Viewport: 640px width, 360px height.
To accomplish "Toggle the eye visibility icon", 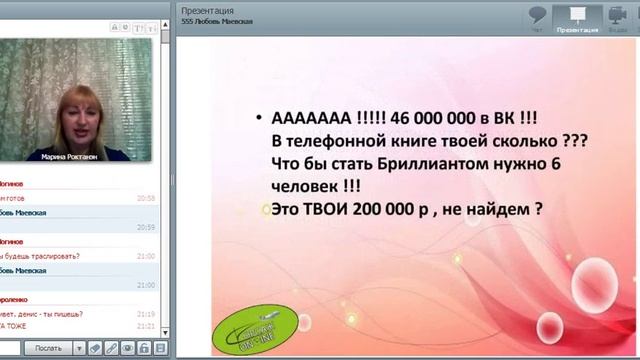I will coord(128,348).
